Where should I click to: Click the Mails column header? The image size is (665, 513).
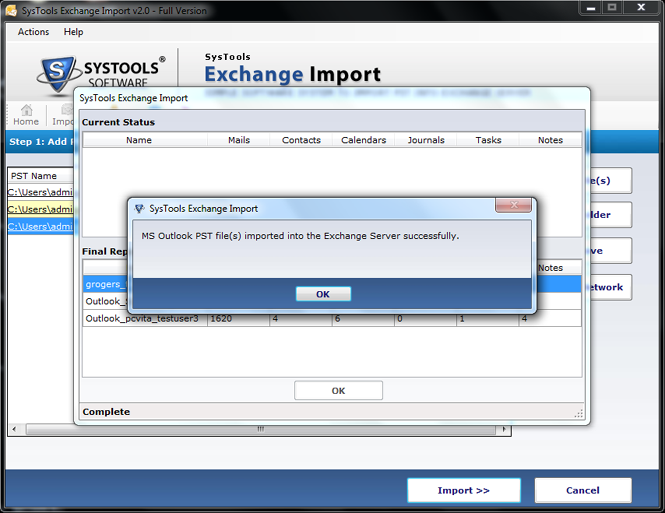pyautogui.click(x=239, y=140)
